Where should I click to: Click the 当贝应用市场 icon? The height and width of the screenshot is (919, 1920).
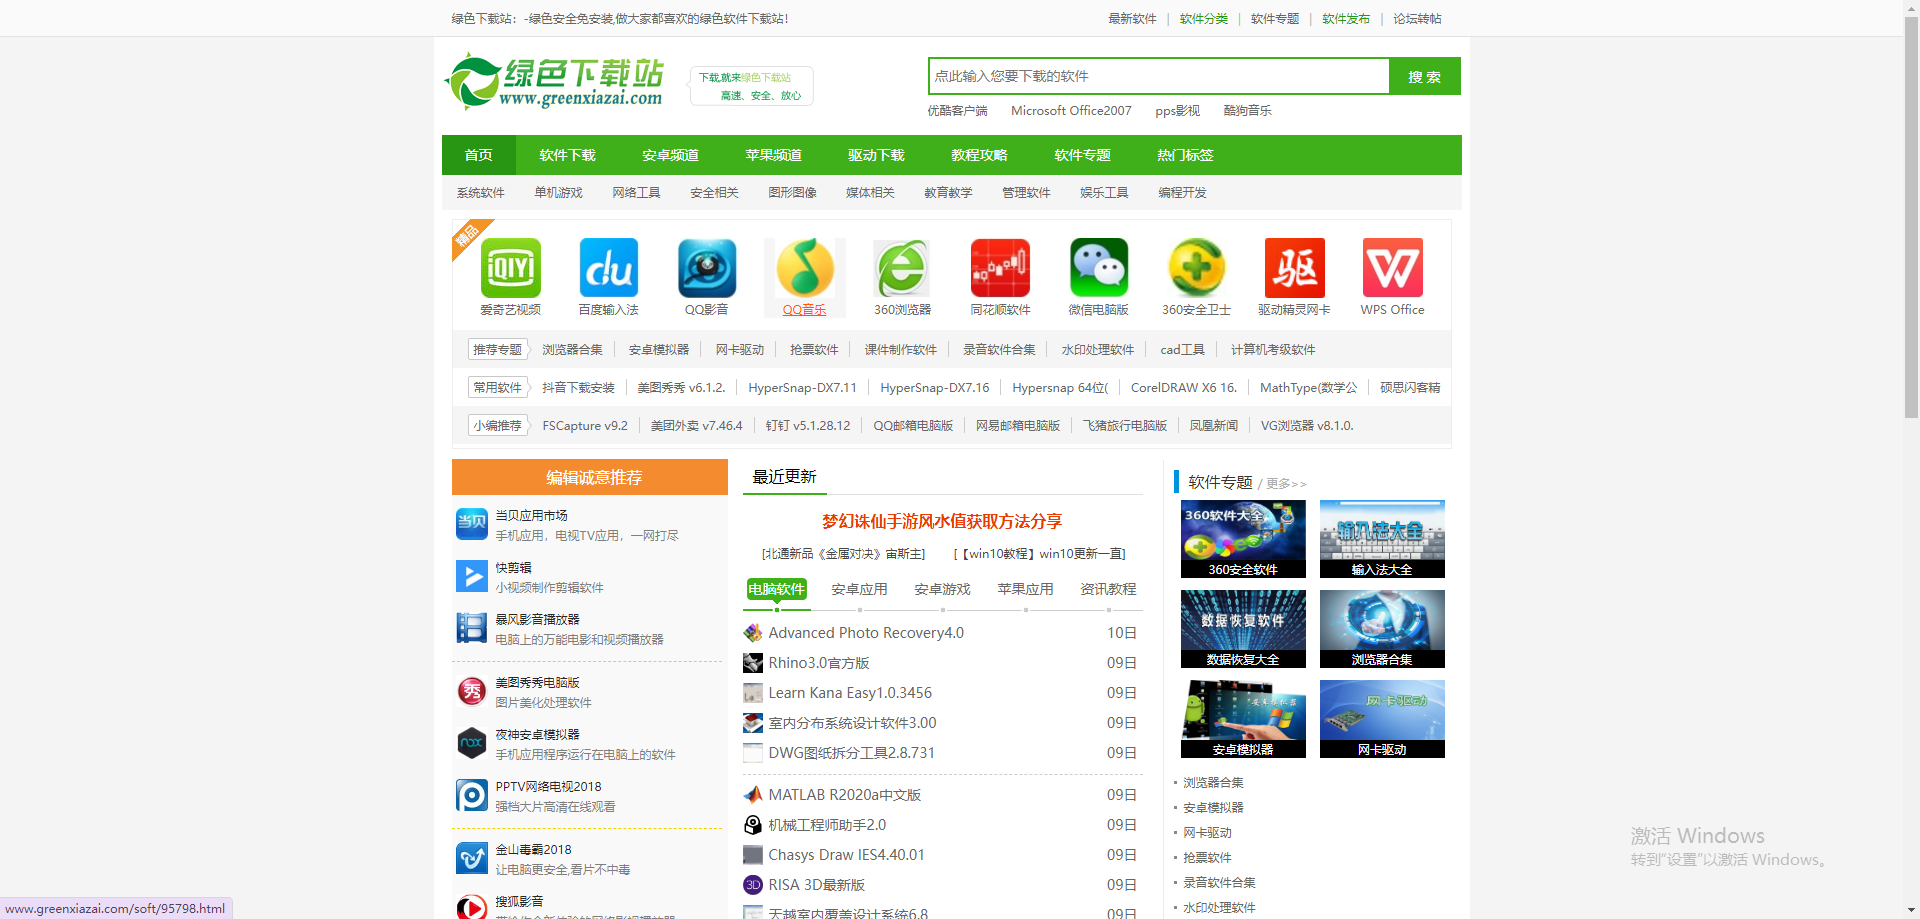(x=472, y=524)
